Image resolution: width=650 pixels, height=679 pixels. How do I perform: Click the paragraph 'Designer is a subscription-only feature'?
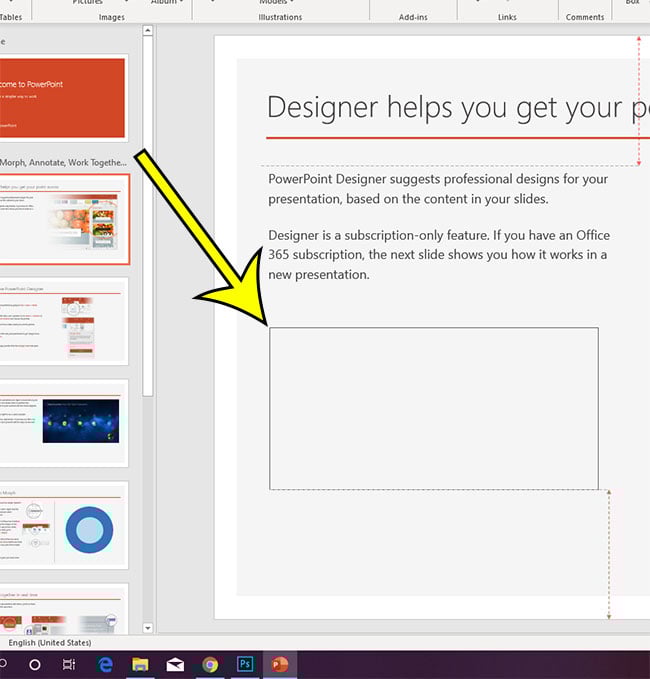(439, 255)
